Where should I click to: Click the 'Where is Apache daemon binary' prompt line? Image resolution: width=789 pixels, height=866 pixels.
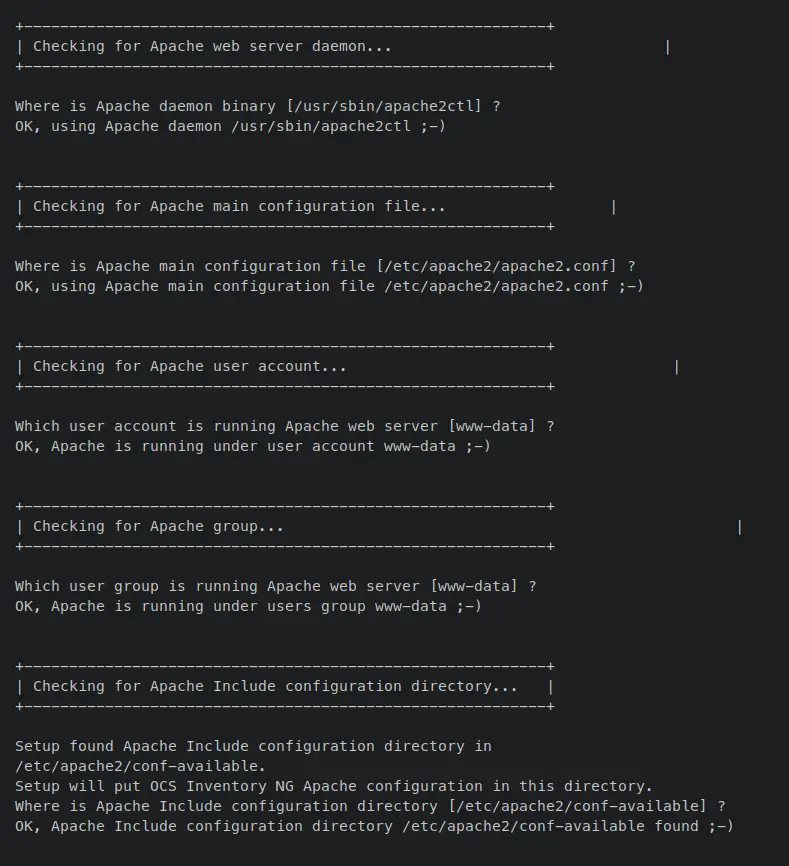point(257,106)
